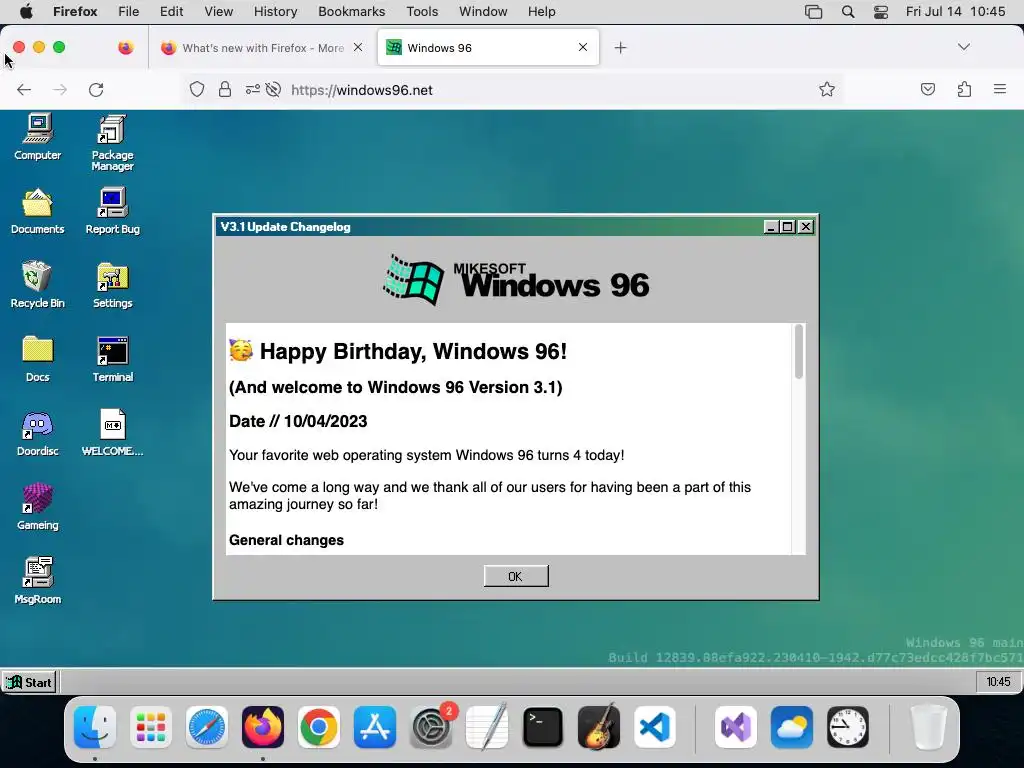This screenshot has width=1024, height=768.
Task: Expand the list all tabs chevron
Action: pyautogui.click(x=964, y=47)
